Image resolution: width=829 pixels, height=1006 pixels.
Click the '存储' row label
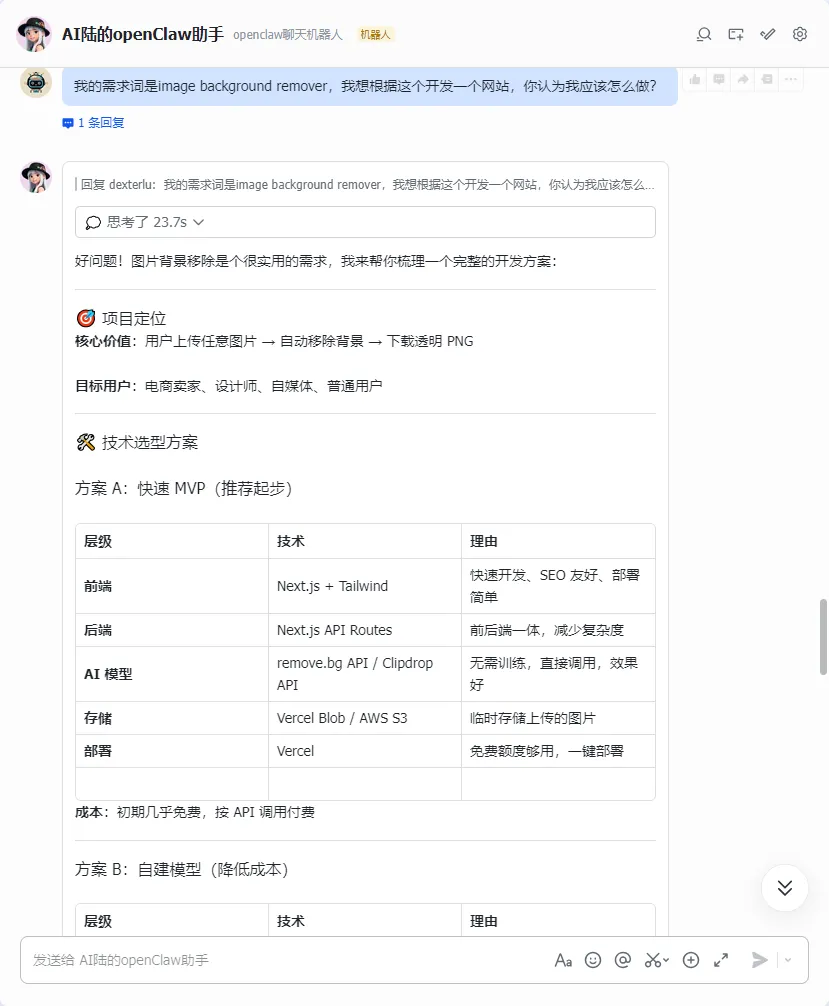(x=98, y=718)
